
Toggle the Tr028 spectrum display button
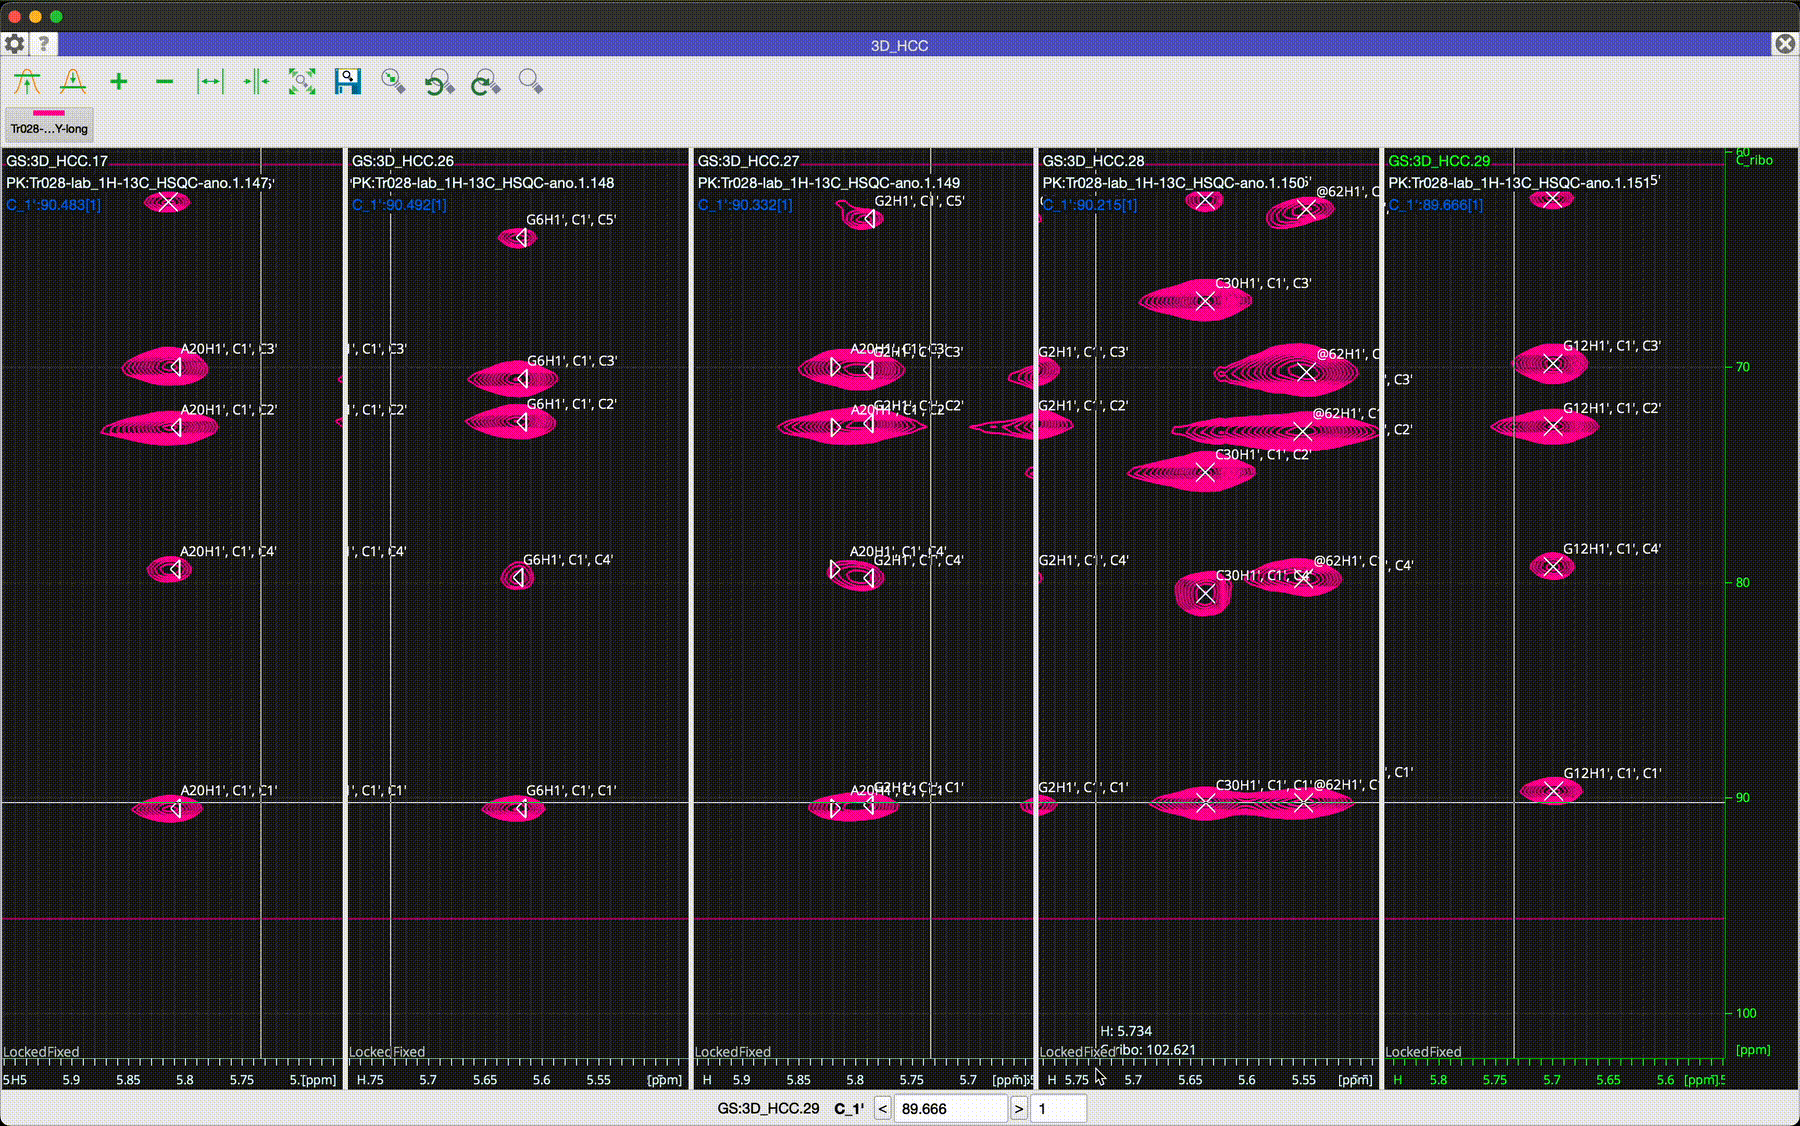point(49,123)
